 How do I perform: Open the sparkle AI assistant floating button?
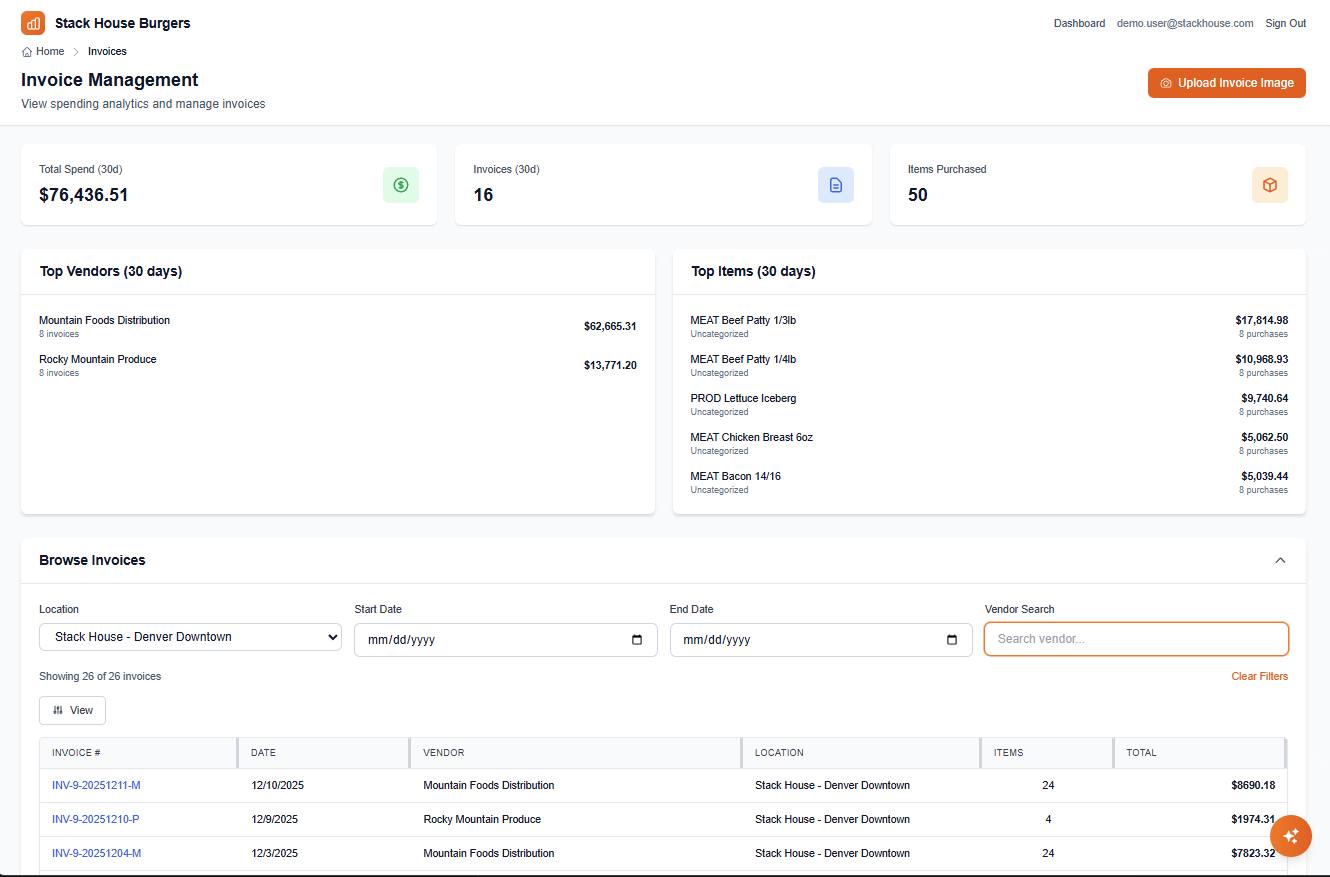point(1290,836)
